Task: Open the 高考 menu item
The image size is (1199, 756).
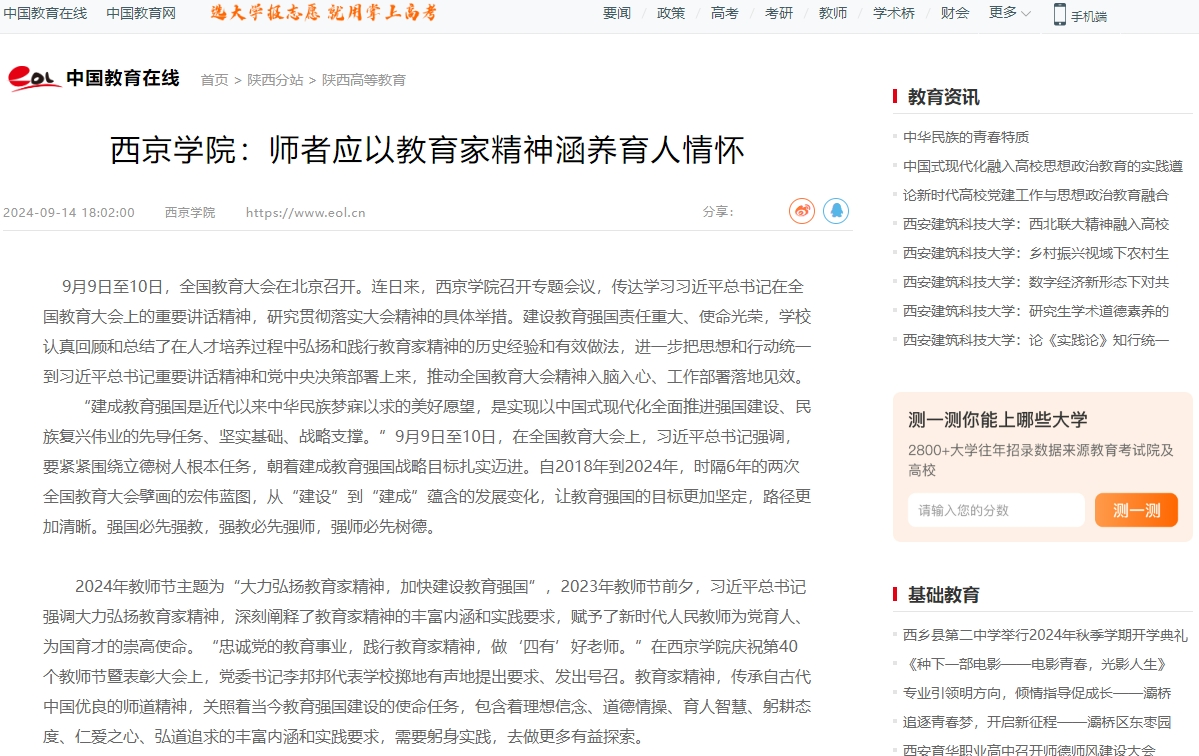Action: click(x=725, y=13)
